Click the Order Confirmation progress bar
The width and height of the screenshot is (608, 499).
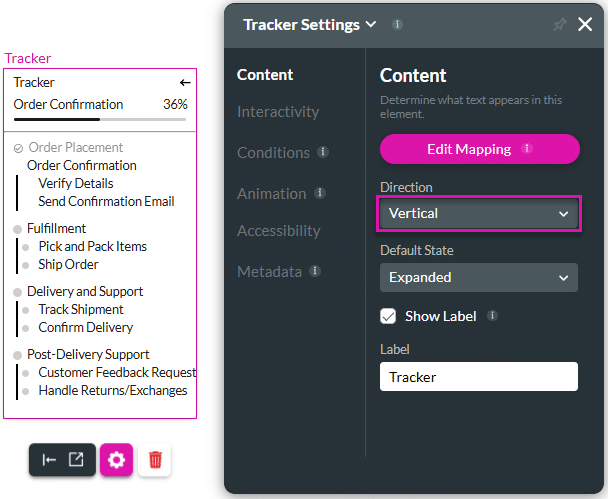(100, 119)
